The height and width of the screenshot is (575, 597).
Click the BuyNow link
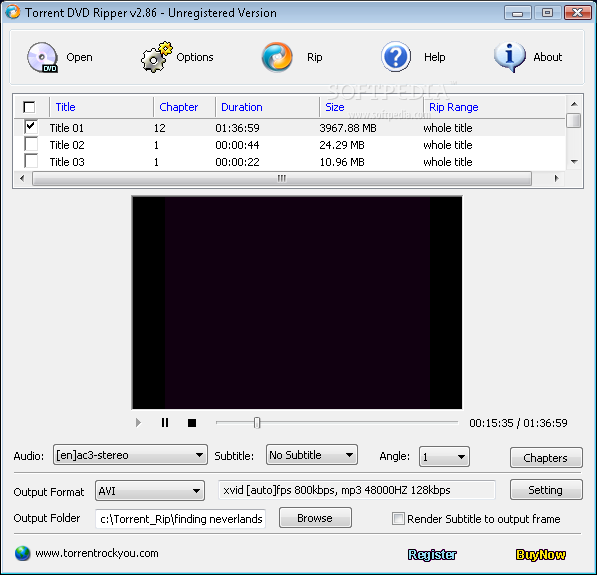point(541,555)
